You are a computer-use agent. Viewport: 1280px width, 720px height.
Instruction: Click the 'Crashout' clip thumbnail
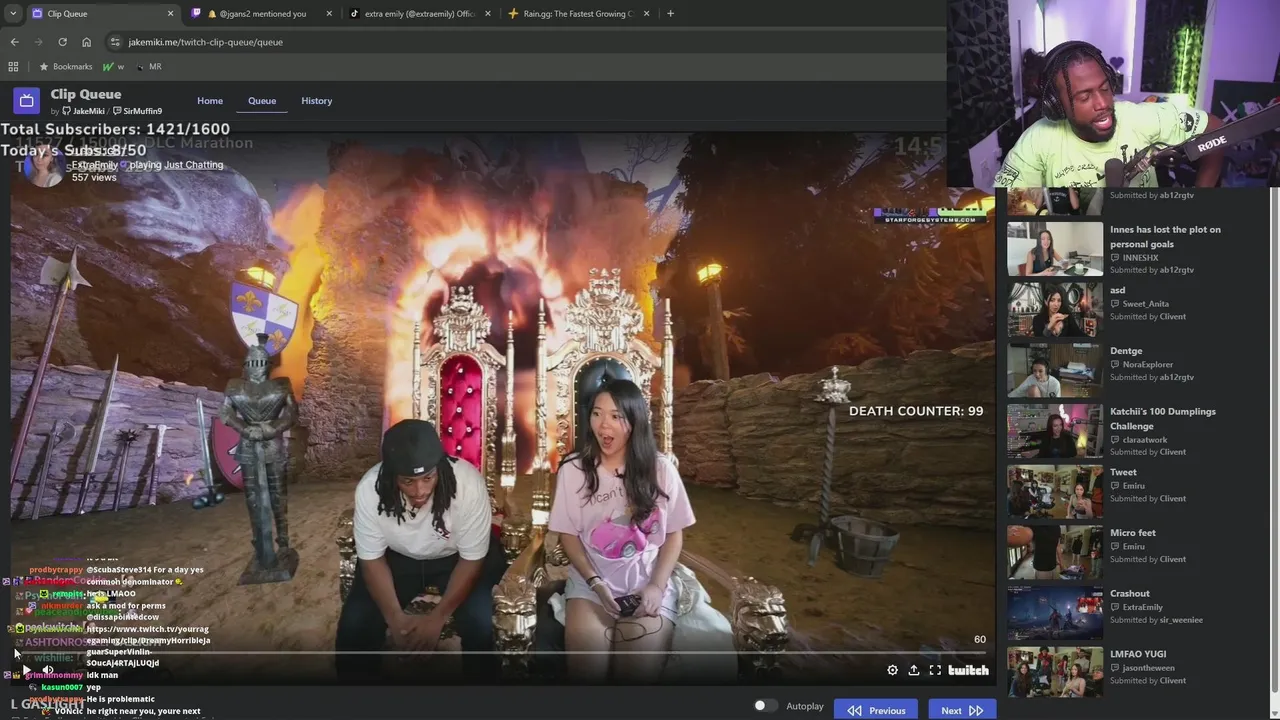point(1055,613)
